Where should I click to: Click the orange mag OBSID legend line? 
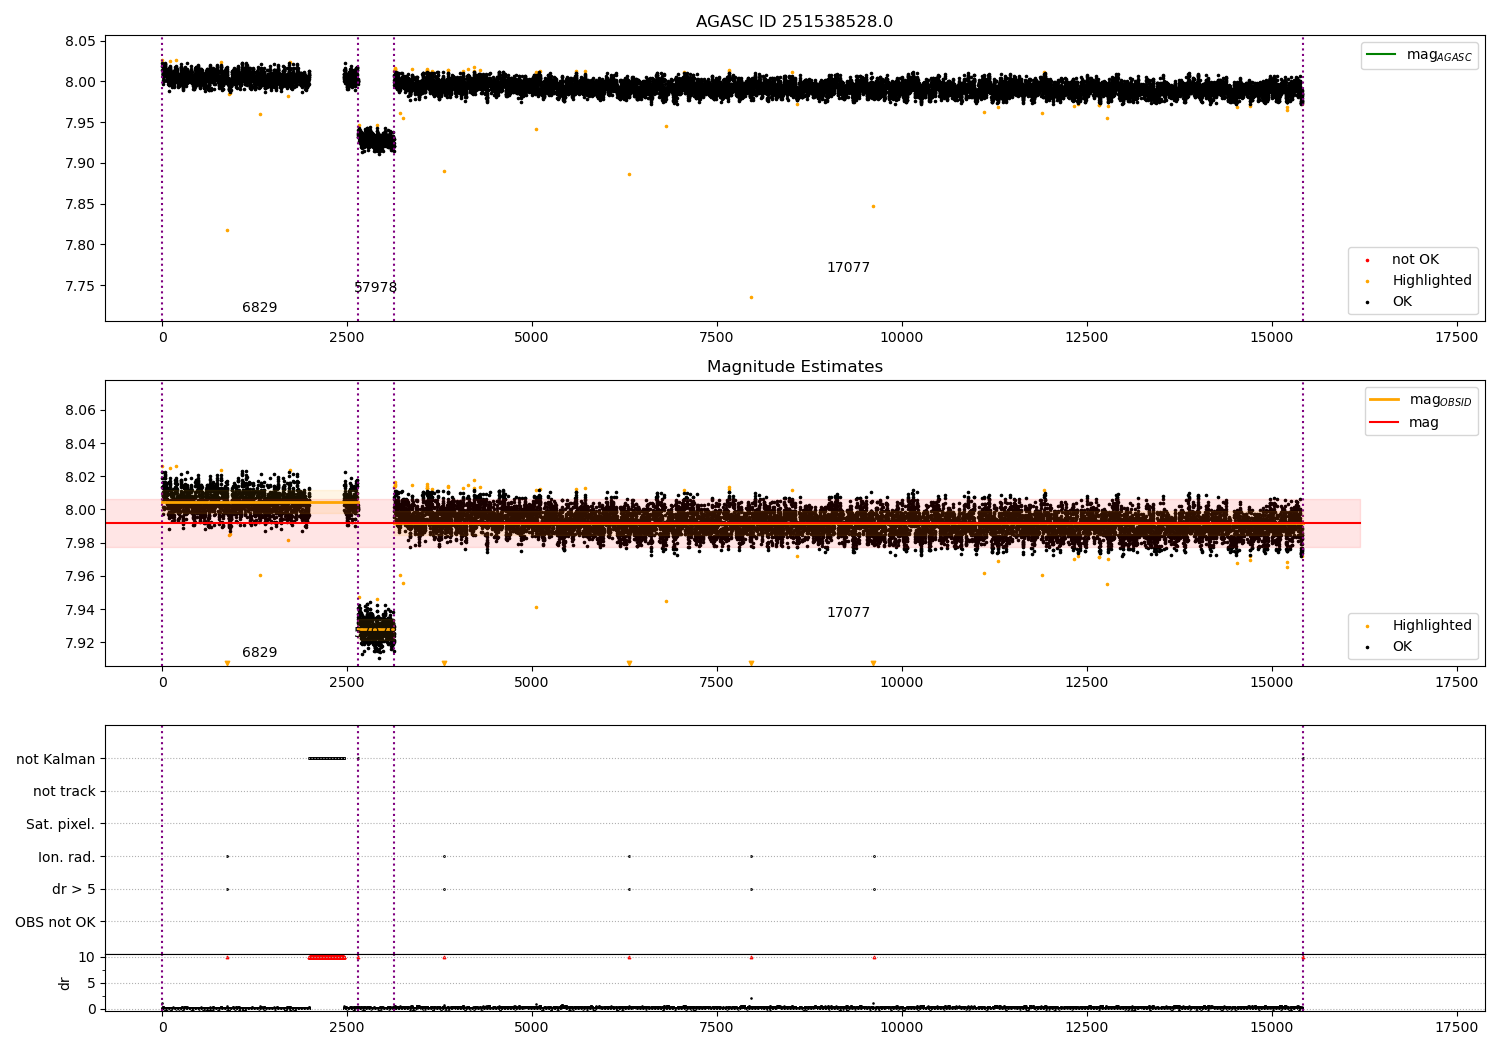coord(1384,400)
